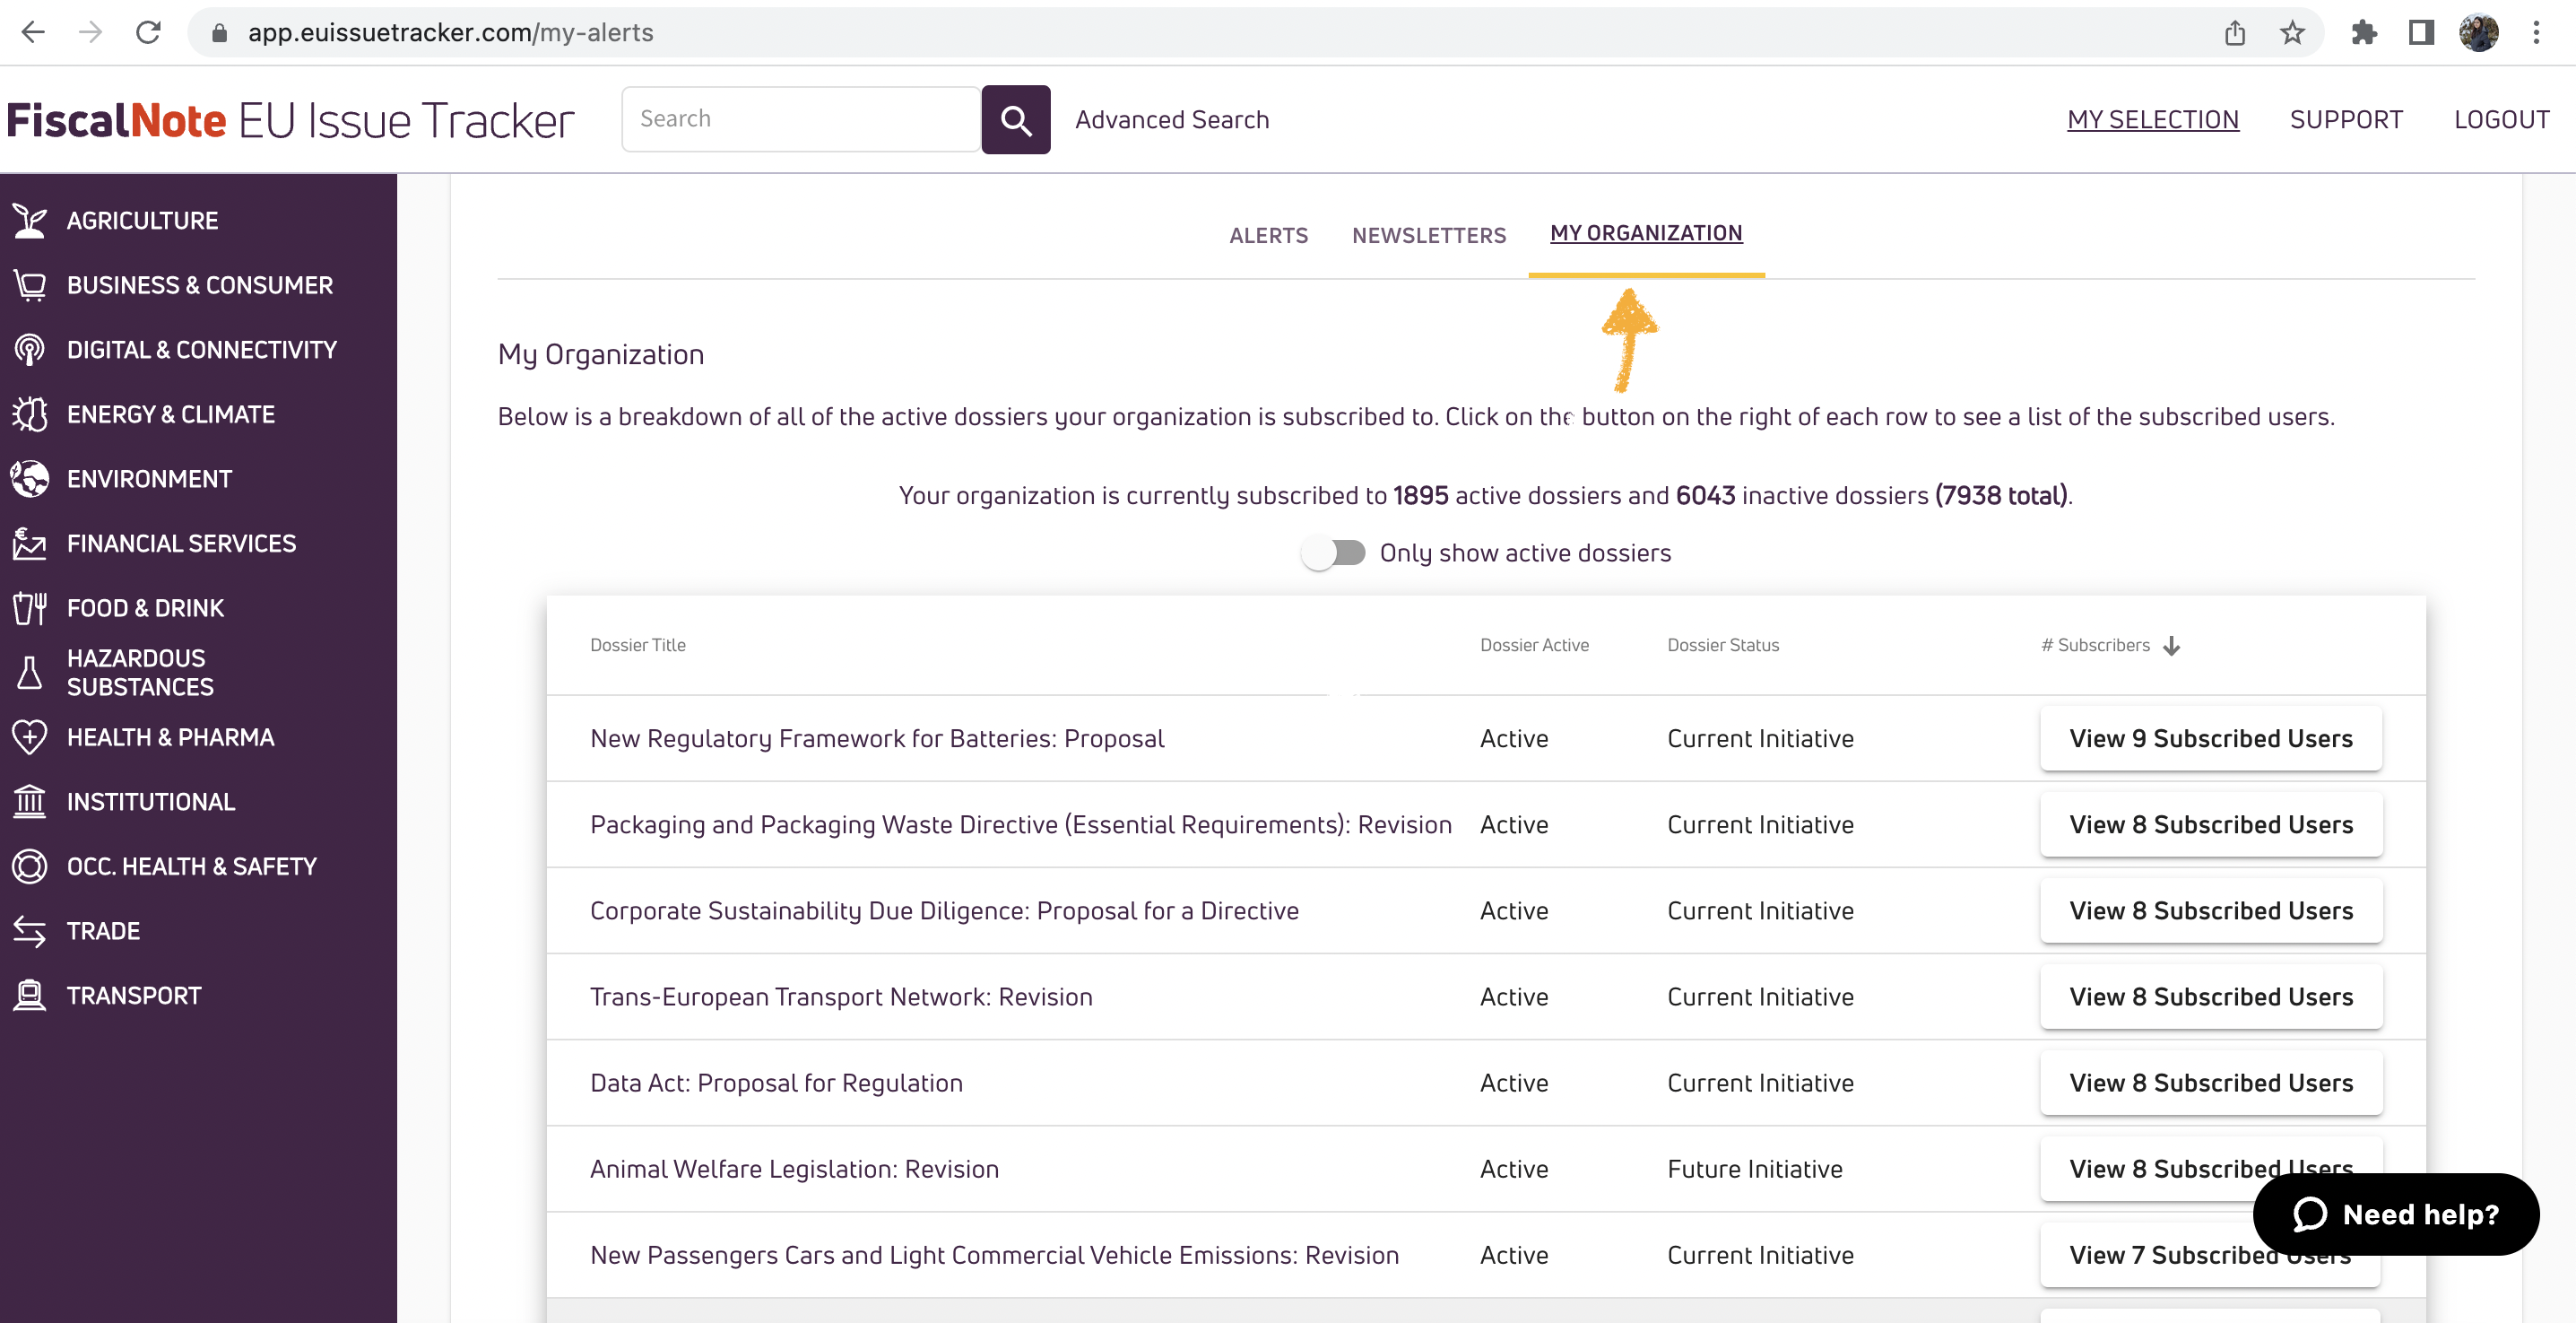Switch to the Alerts tab
This screenshot has height=1323, width=2576.
tap(1269, 235)
